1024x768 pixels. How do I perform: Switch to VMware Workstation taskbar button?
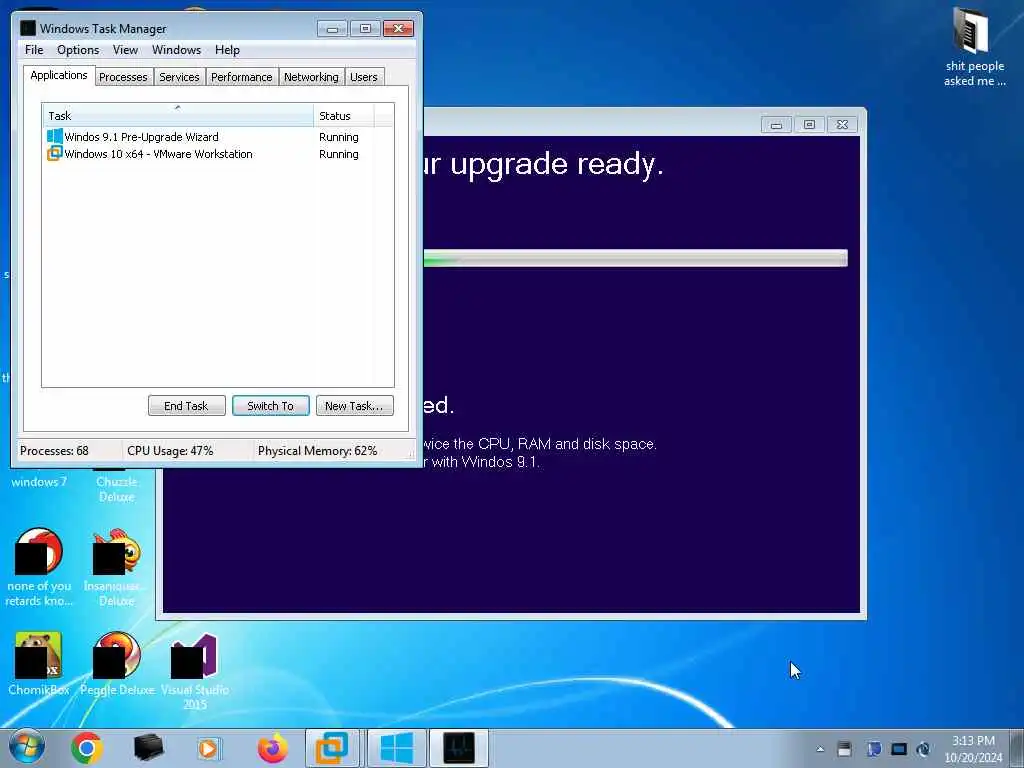pyautogui.click(x=332, y=748)
